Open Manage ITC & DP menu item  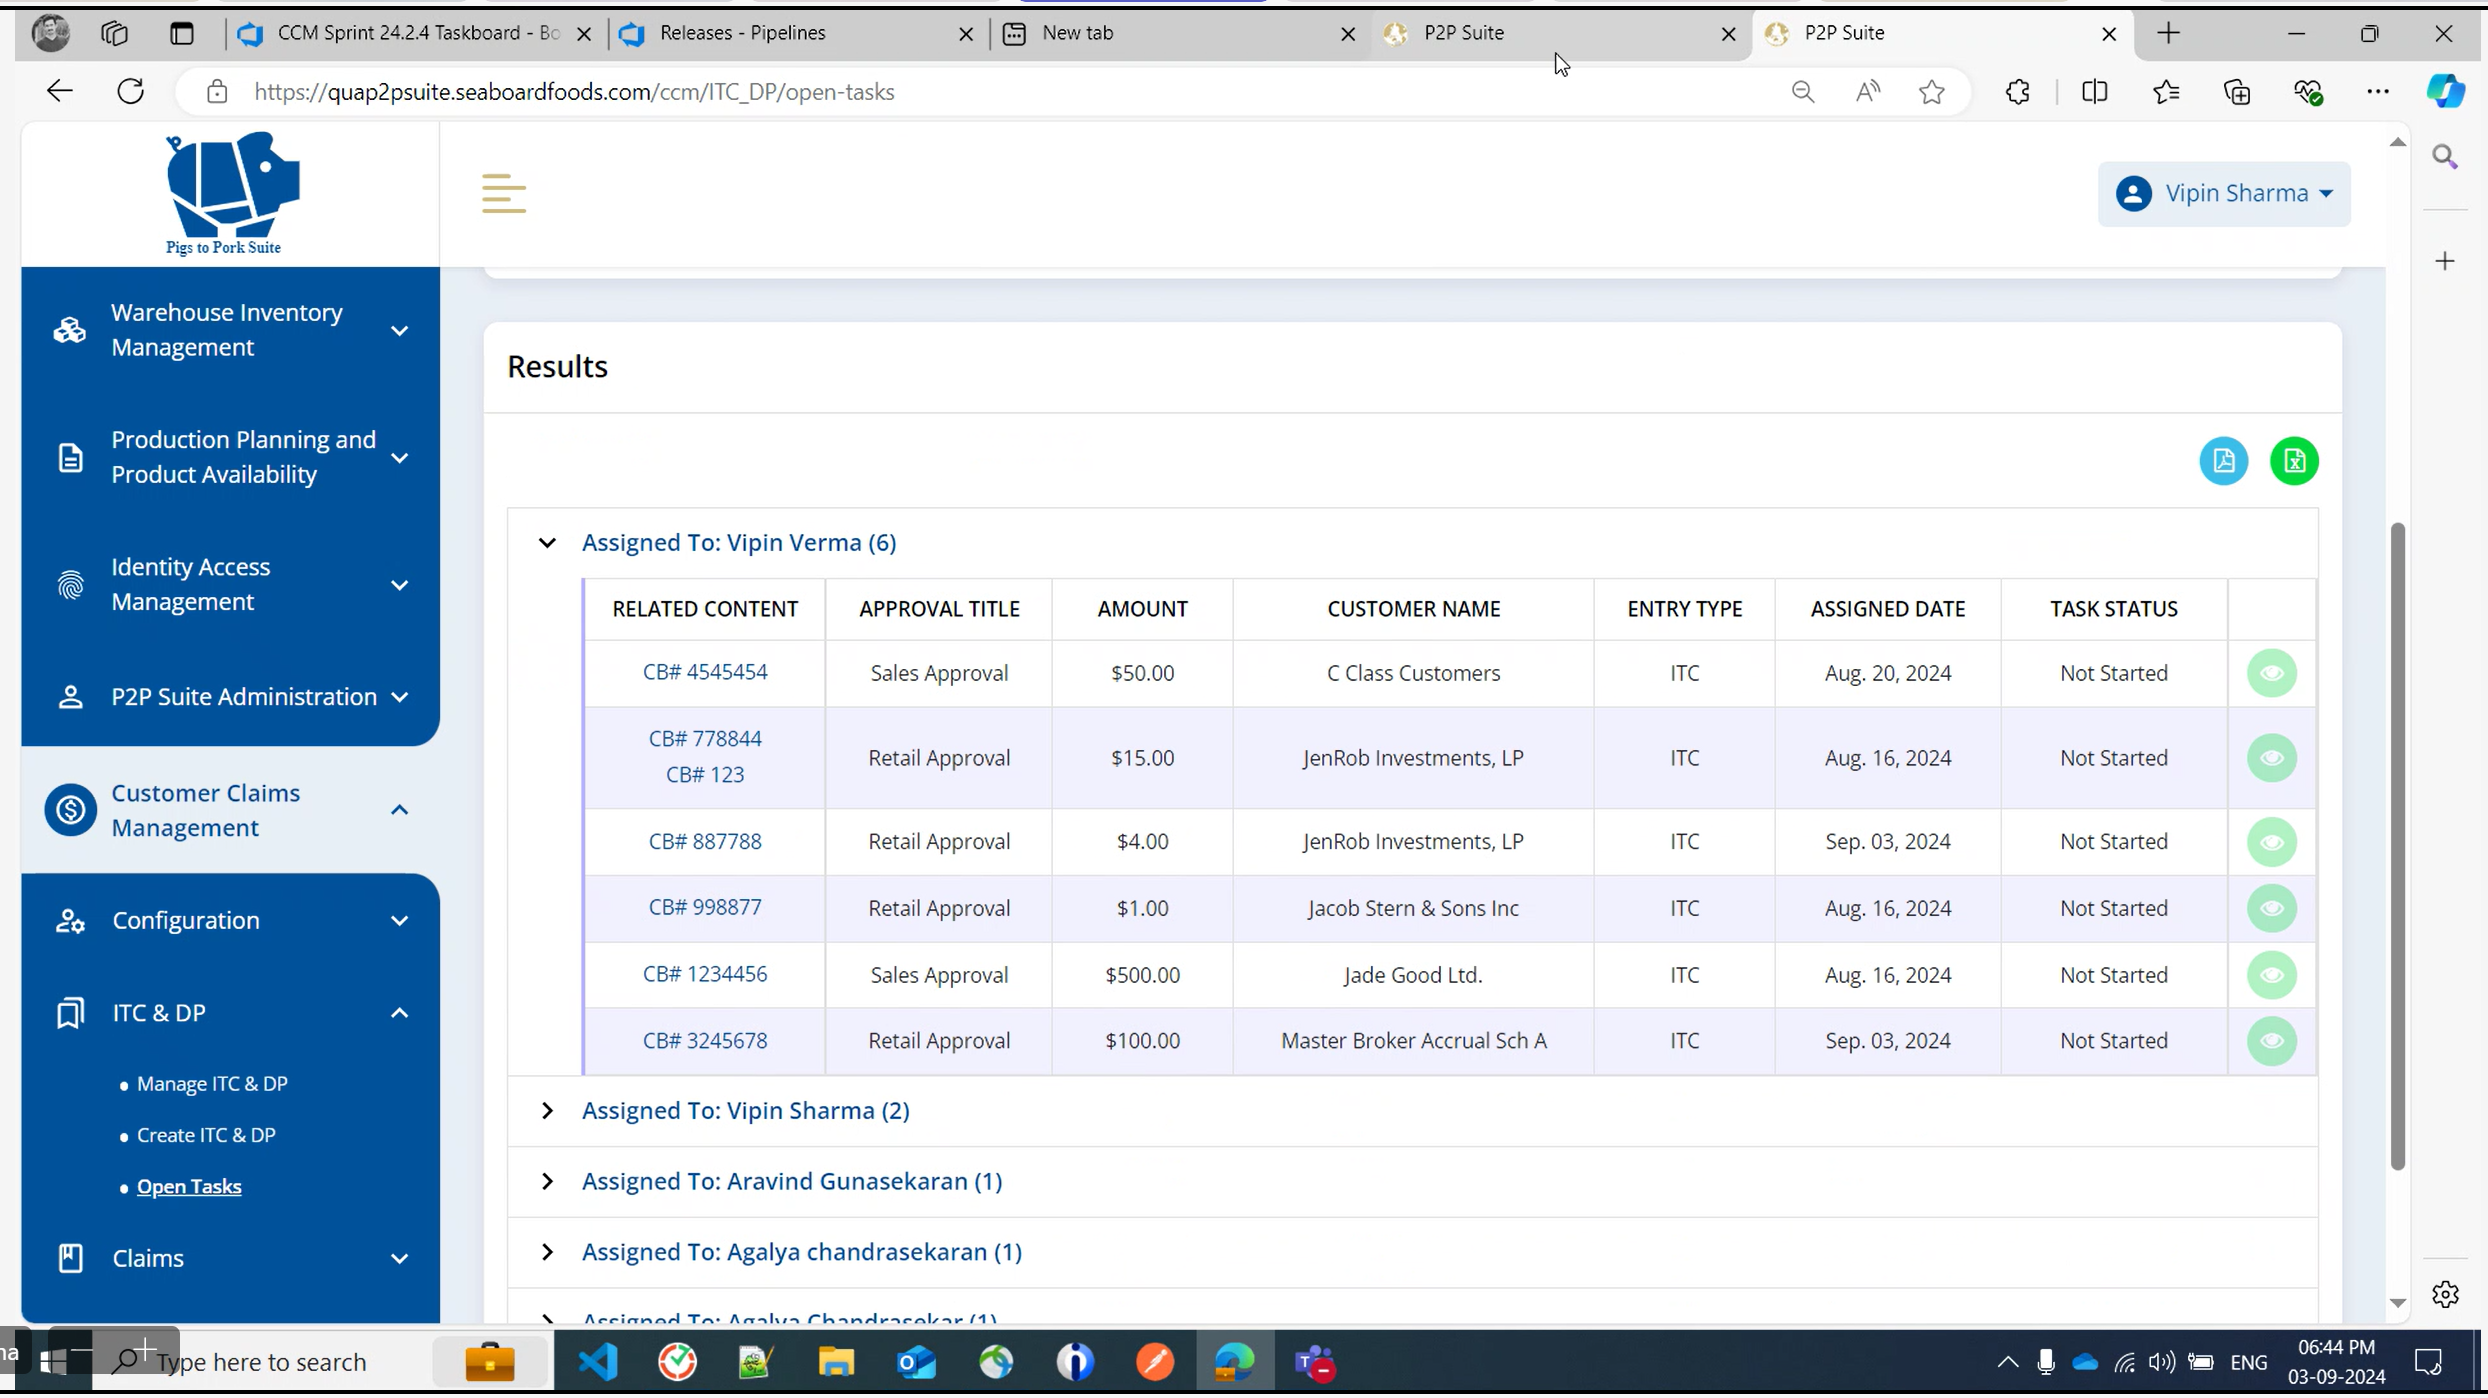tap(212, 1086)
